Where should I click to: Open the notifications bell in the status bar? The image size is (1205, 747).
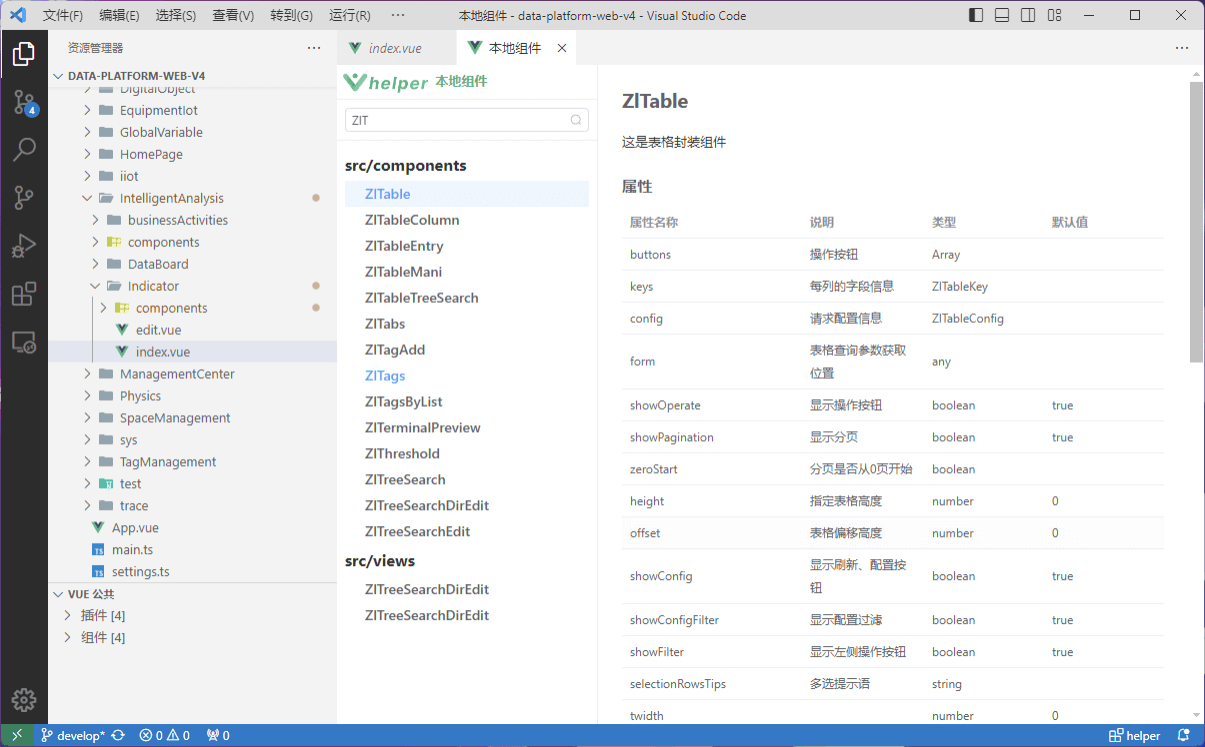pos(1186,735)
